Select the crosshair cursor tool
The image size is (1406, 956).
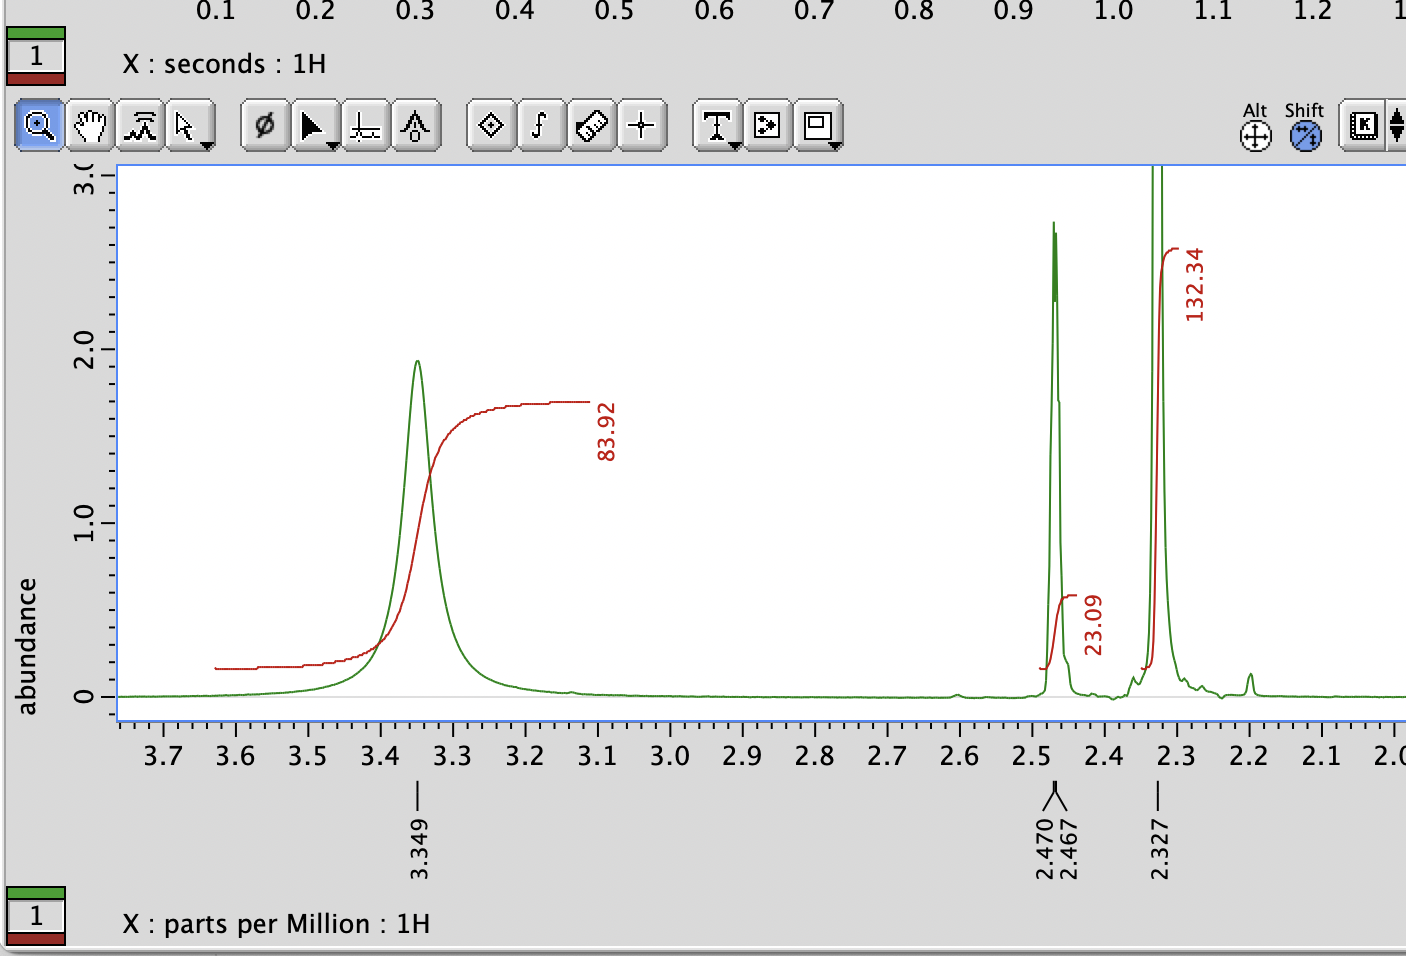click(x=642, y=126)
